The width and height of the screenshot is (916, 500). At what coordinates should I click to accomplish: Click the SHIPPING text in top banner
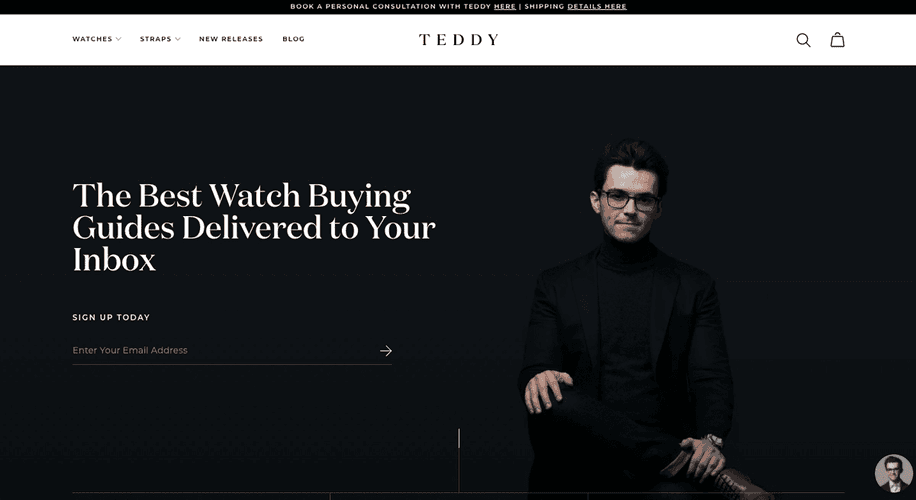(544, 6)
